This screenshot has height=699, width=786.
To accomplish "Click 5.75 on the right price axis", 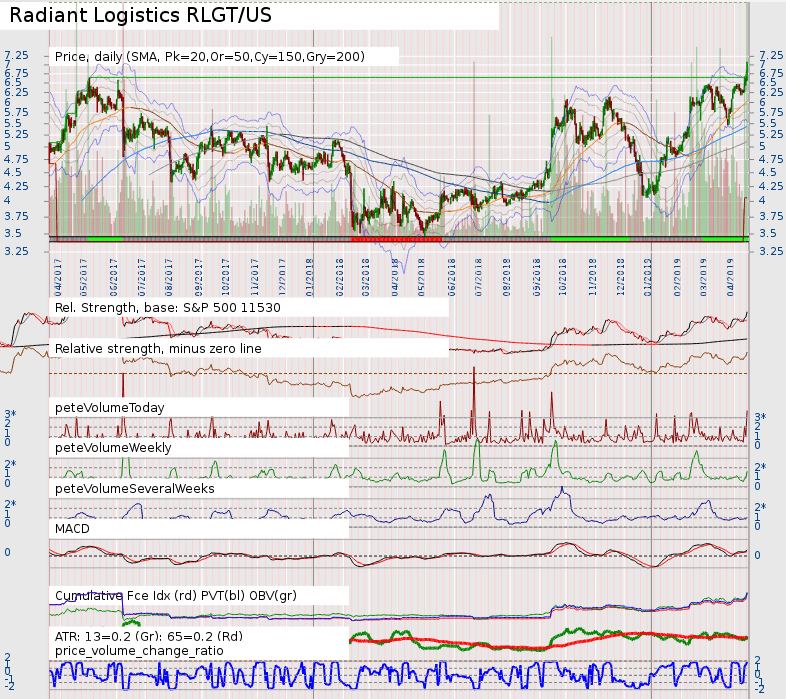I will pos(771,112).
